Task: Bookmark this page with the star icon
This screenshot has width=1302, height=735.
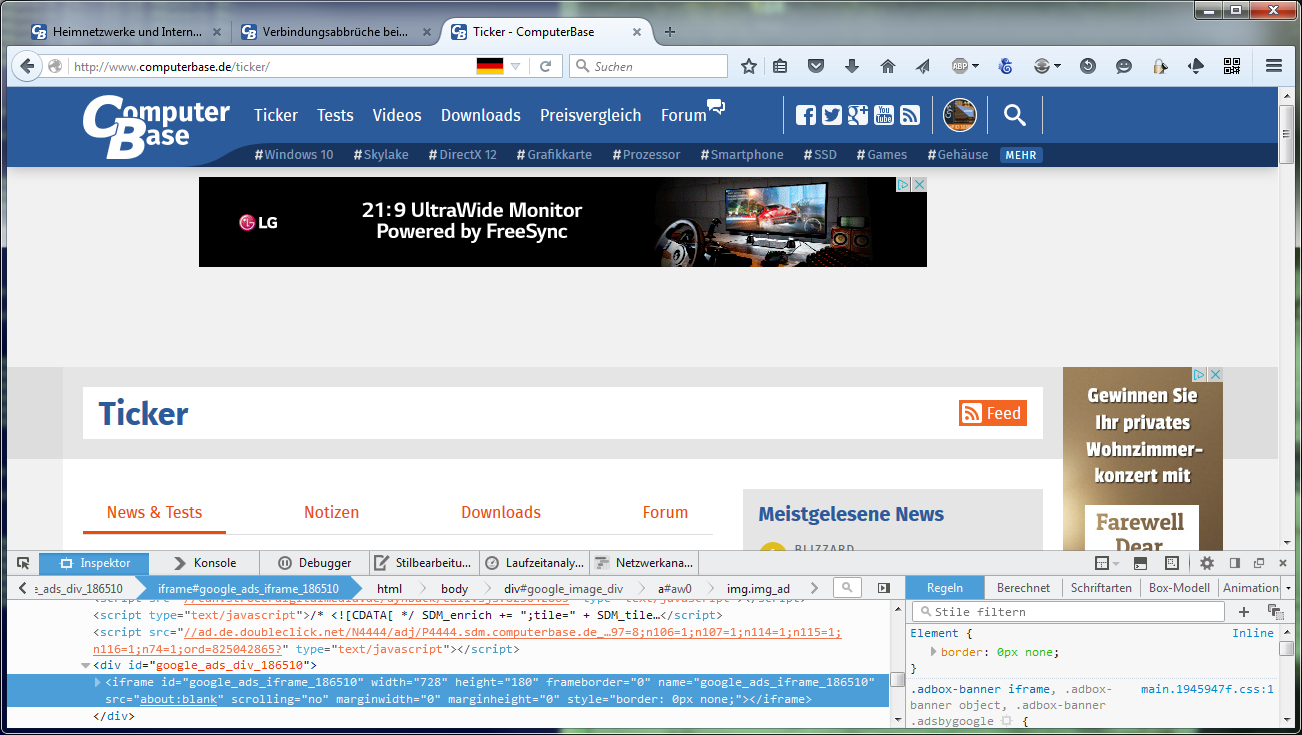Action: click(749, 66)
